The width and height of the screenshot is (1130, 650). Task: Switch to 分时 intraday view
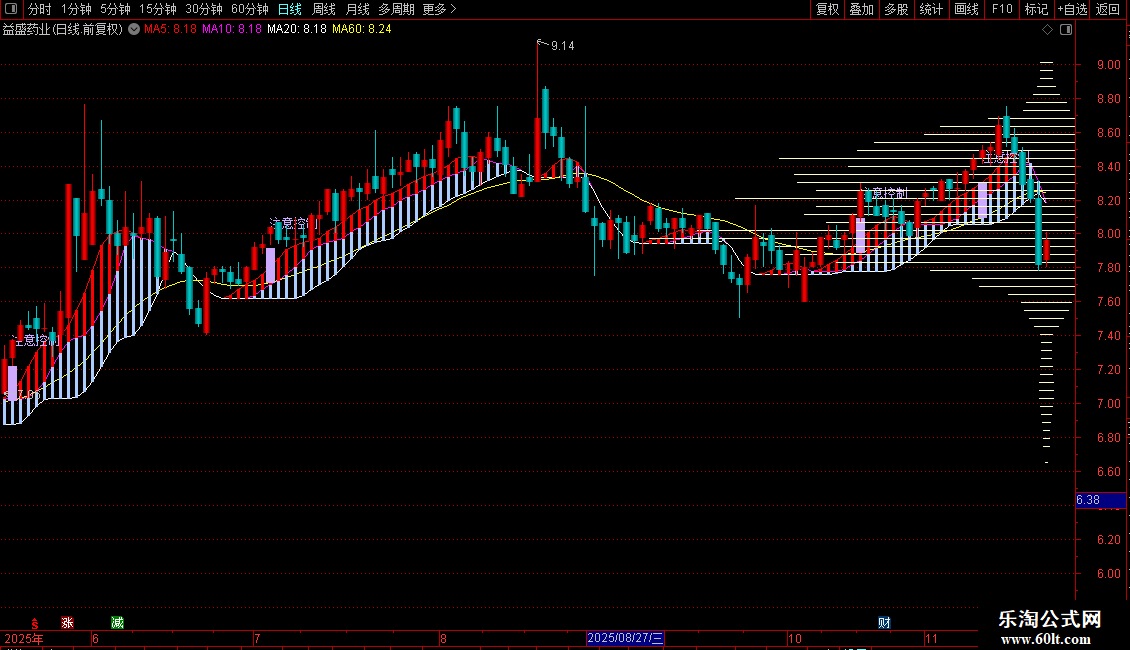point(40,9)
